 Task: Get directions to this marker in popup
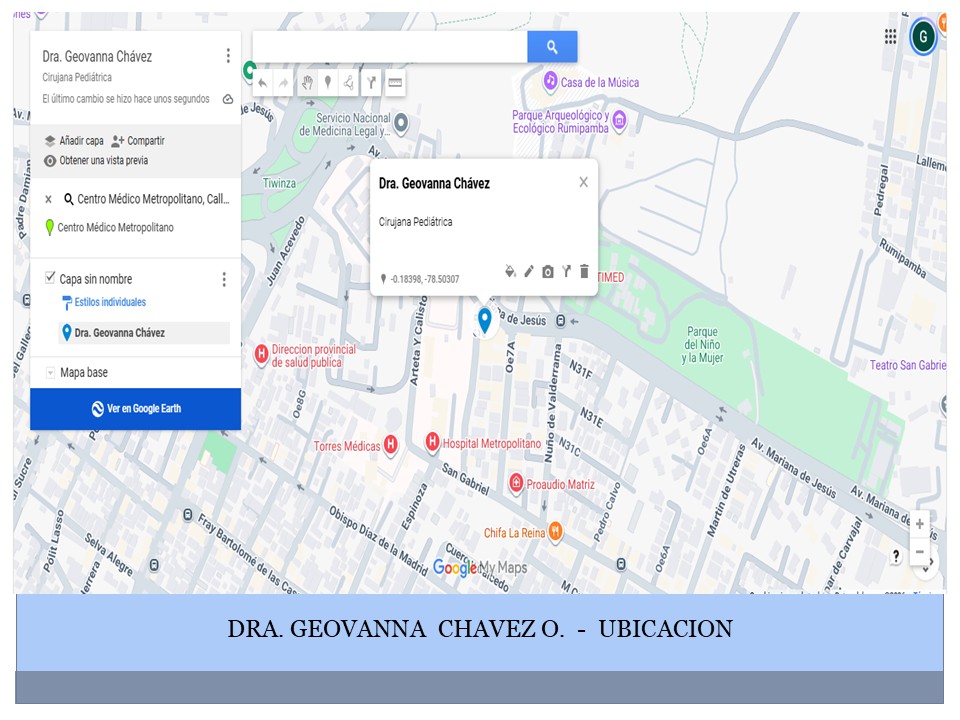click(x=566, y=271)
